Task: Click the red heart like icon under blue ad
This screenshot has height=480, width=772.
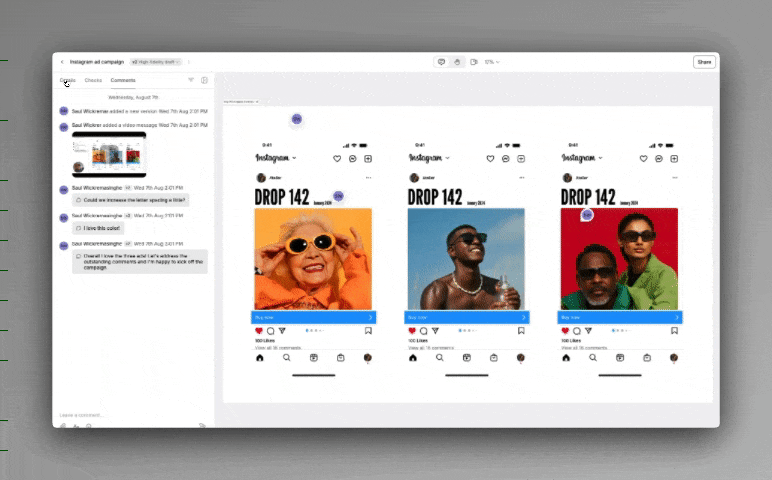Action: pos(412,331)
